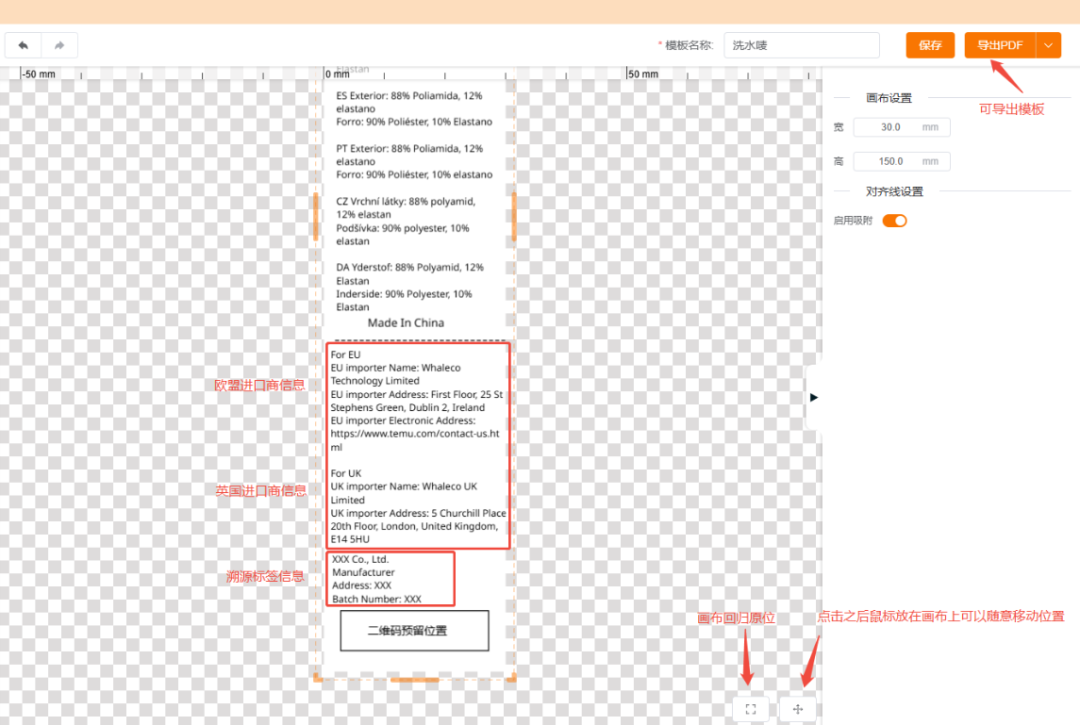This screenshot has height=725, width=1080.
Task: Reset canvas with the fit-to-screen icon
Action: pyautogui.click(x=751, y=709)
